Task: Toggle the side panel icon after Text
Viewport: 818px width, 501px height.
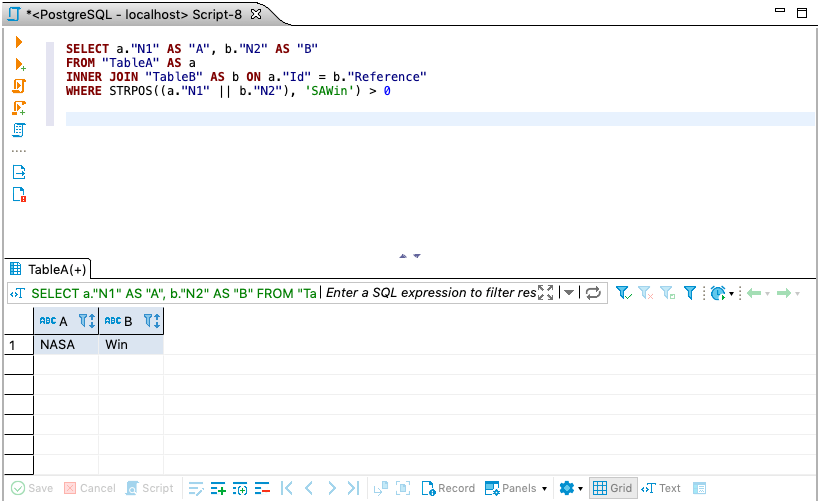Action: point(700,488)
